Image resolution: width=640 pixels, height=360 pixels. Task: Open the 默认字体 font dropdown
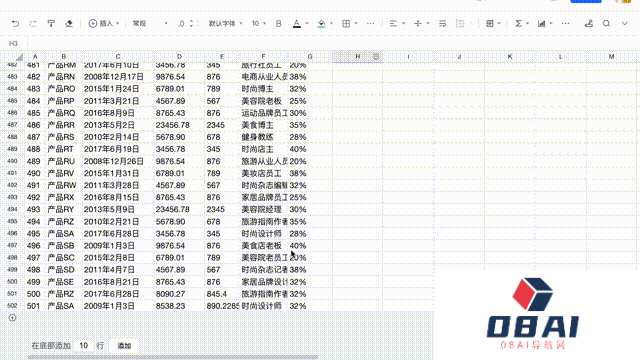(x=225, y=24)
